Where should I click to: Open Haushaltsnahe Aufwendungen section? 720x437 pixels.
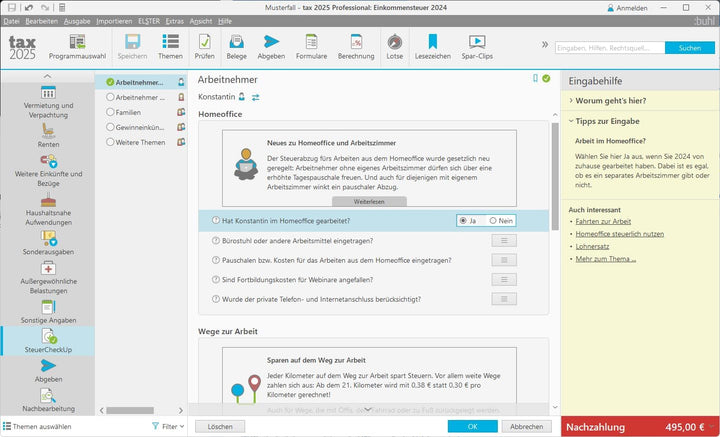pyautogui.click(x=48, y=210)
